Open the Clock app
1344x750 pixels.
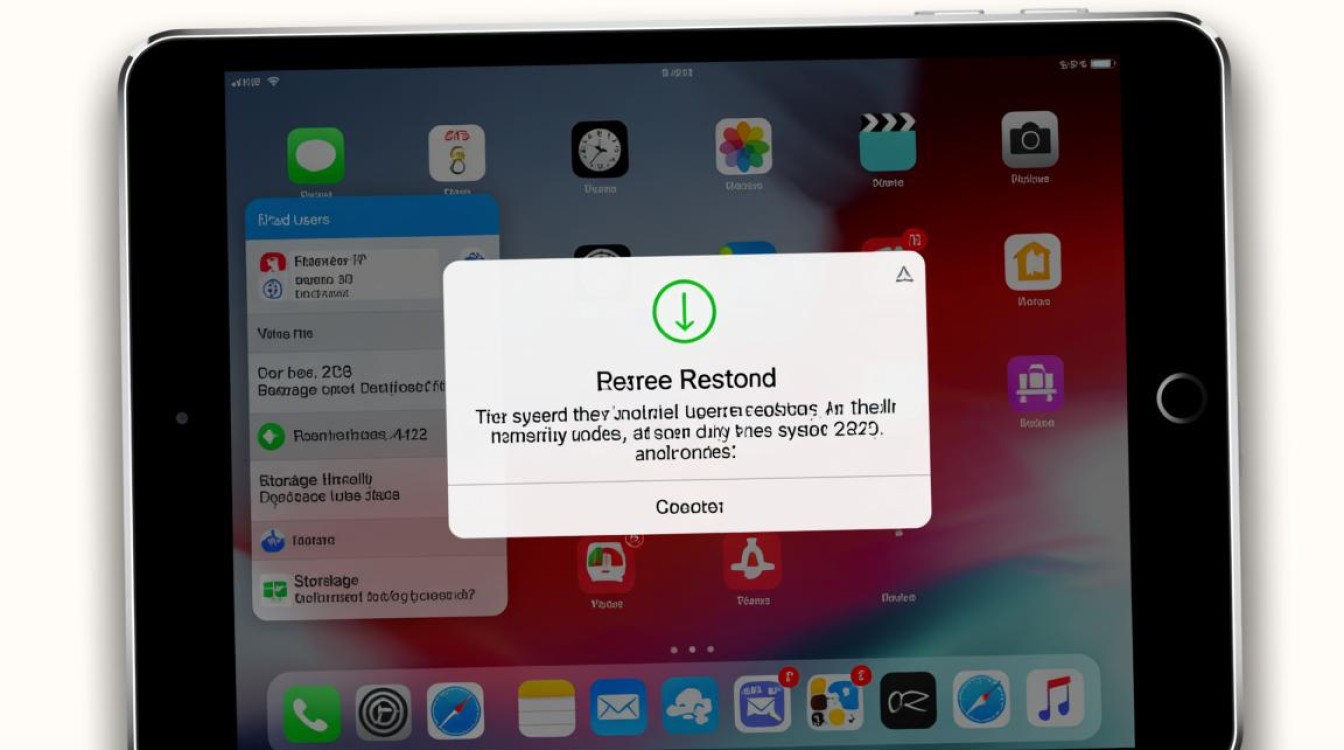[600, 147]
